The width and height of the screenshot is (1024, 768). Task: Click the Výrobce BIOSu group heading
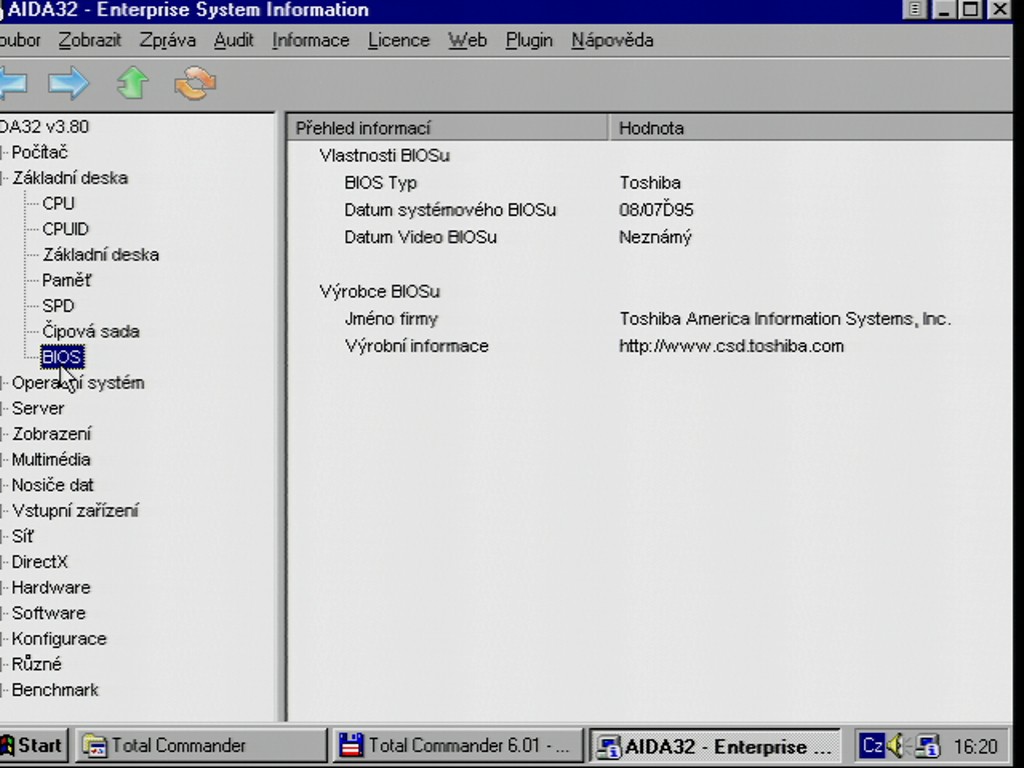coord(379,291)
